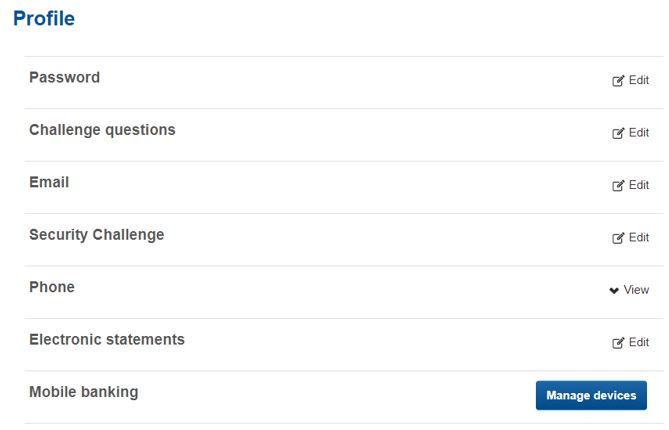Click the Email edit pencil icon
Screen dimensions: 669x430
(x=618, y=186)
